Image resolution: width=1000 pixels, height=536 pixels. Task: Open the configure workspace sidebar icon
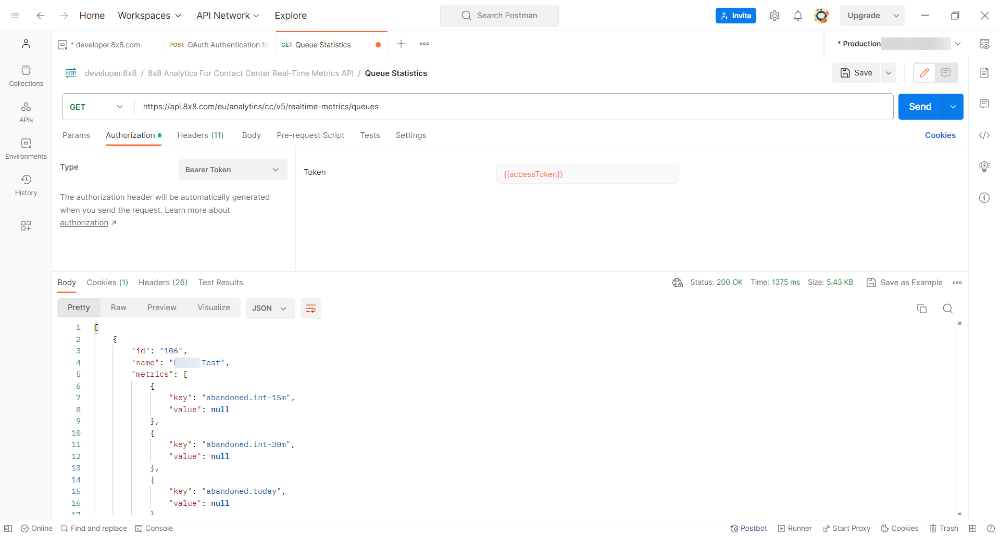[26, 225]
